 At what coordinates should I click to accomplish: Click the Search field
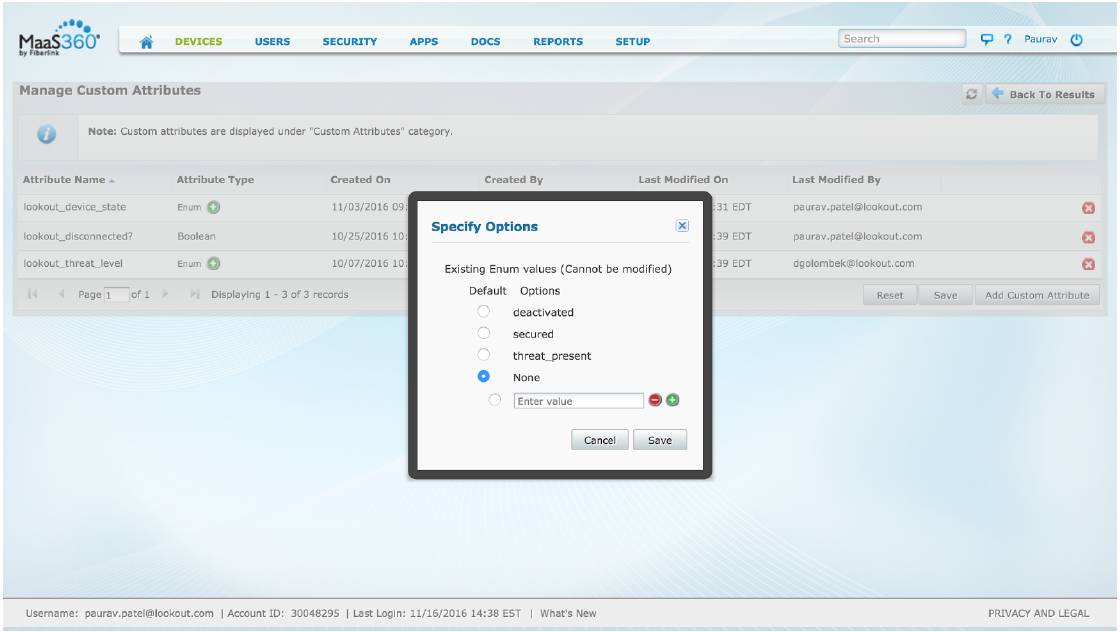pyautogui.click(x=901, y=39)
